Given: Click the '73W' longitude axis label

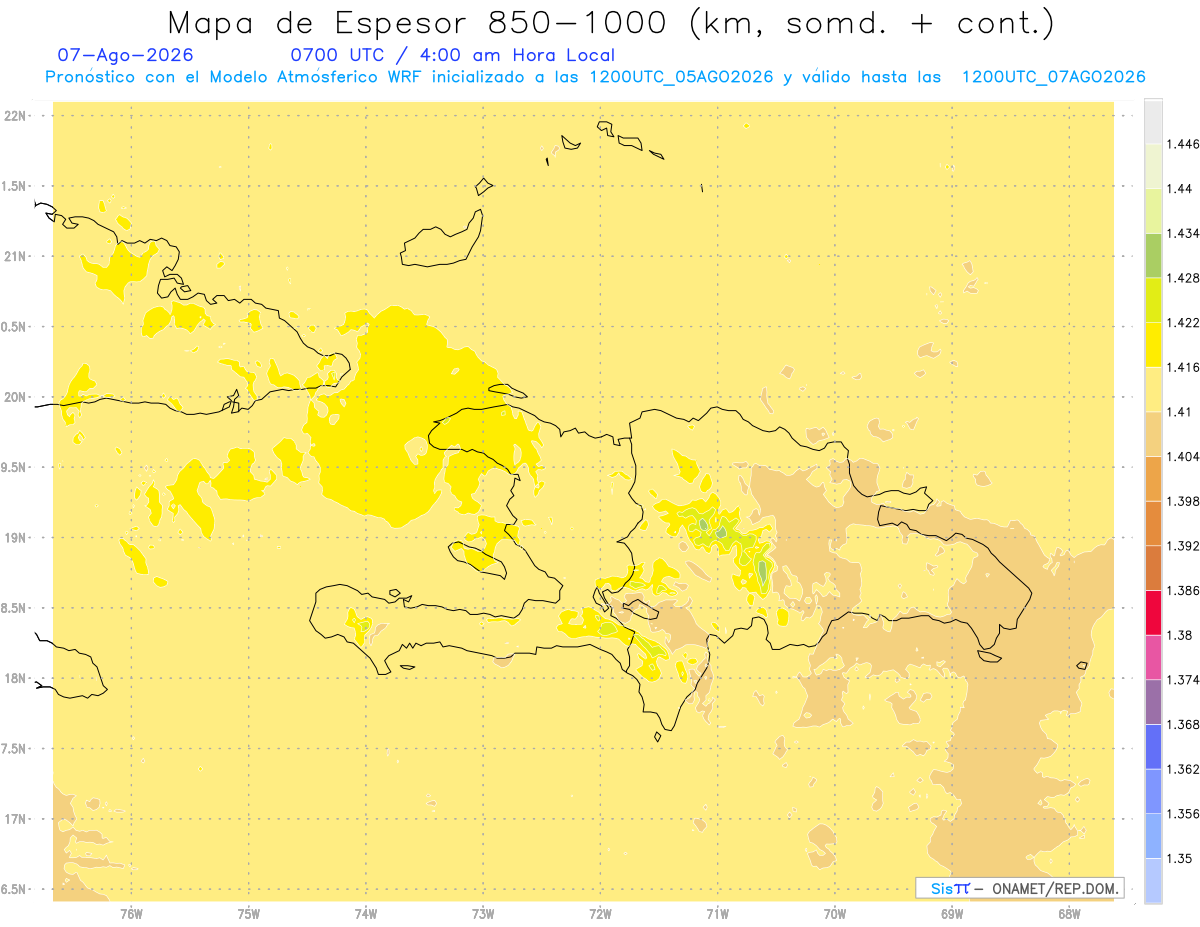Looking at the screenshot, I should pyautogui.click(x=483, y=914).
